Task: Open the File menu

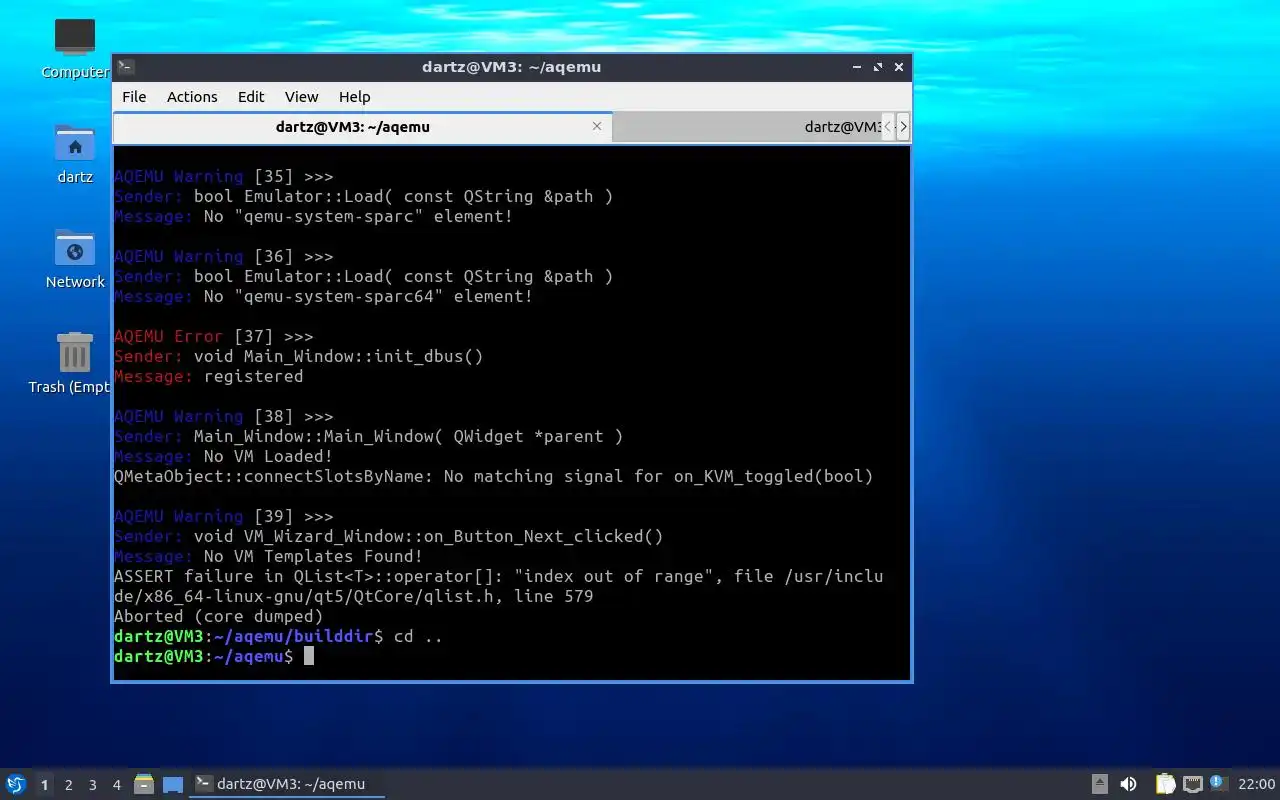Action: click(x=134, y=97)
